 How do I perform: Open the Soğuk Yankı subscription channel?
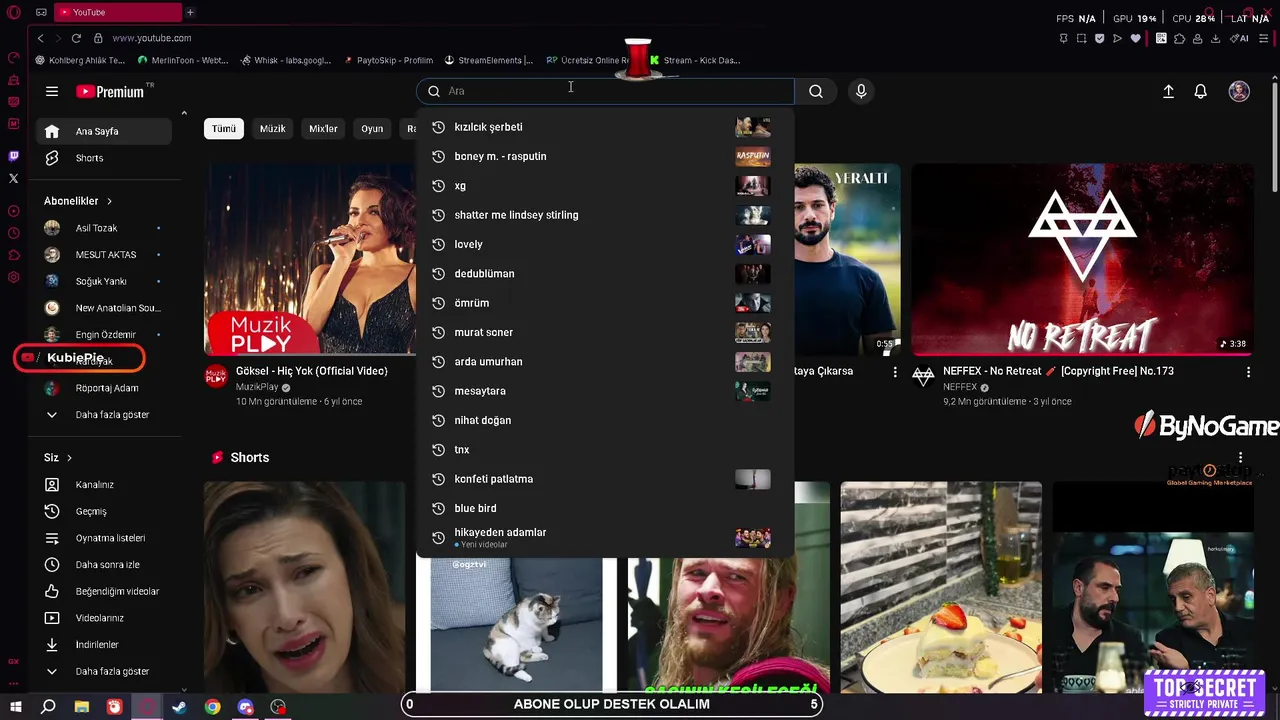104,281
